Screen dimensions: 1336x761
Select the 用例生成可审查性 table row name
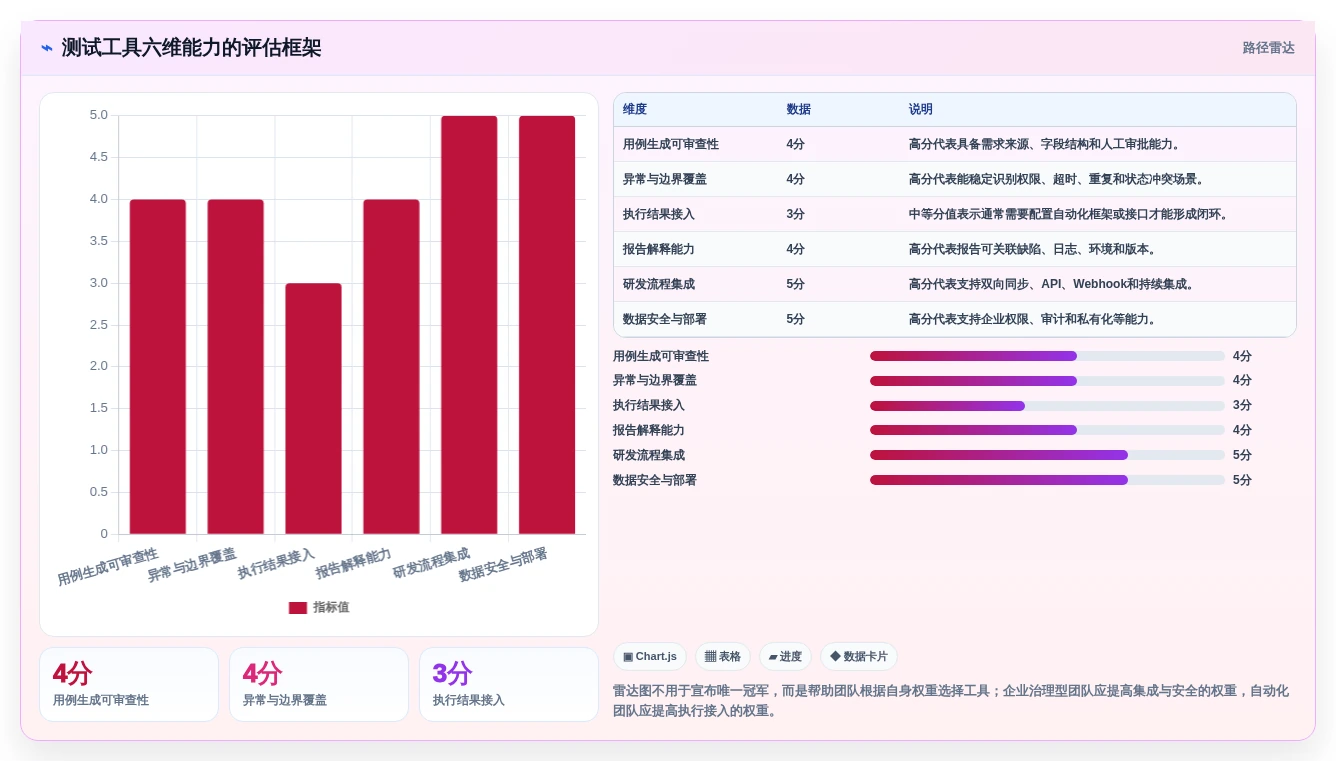pos(671,144)
